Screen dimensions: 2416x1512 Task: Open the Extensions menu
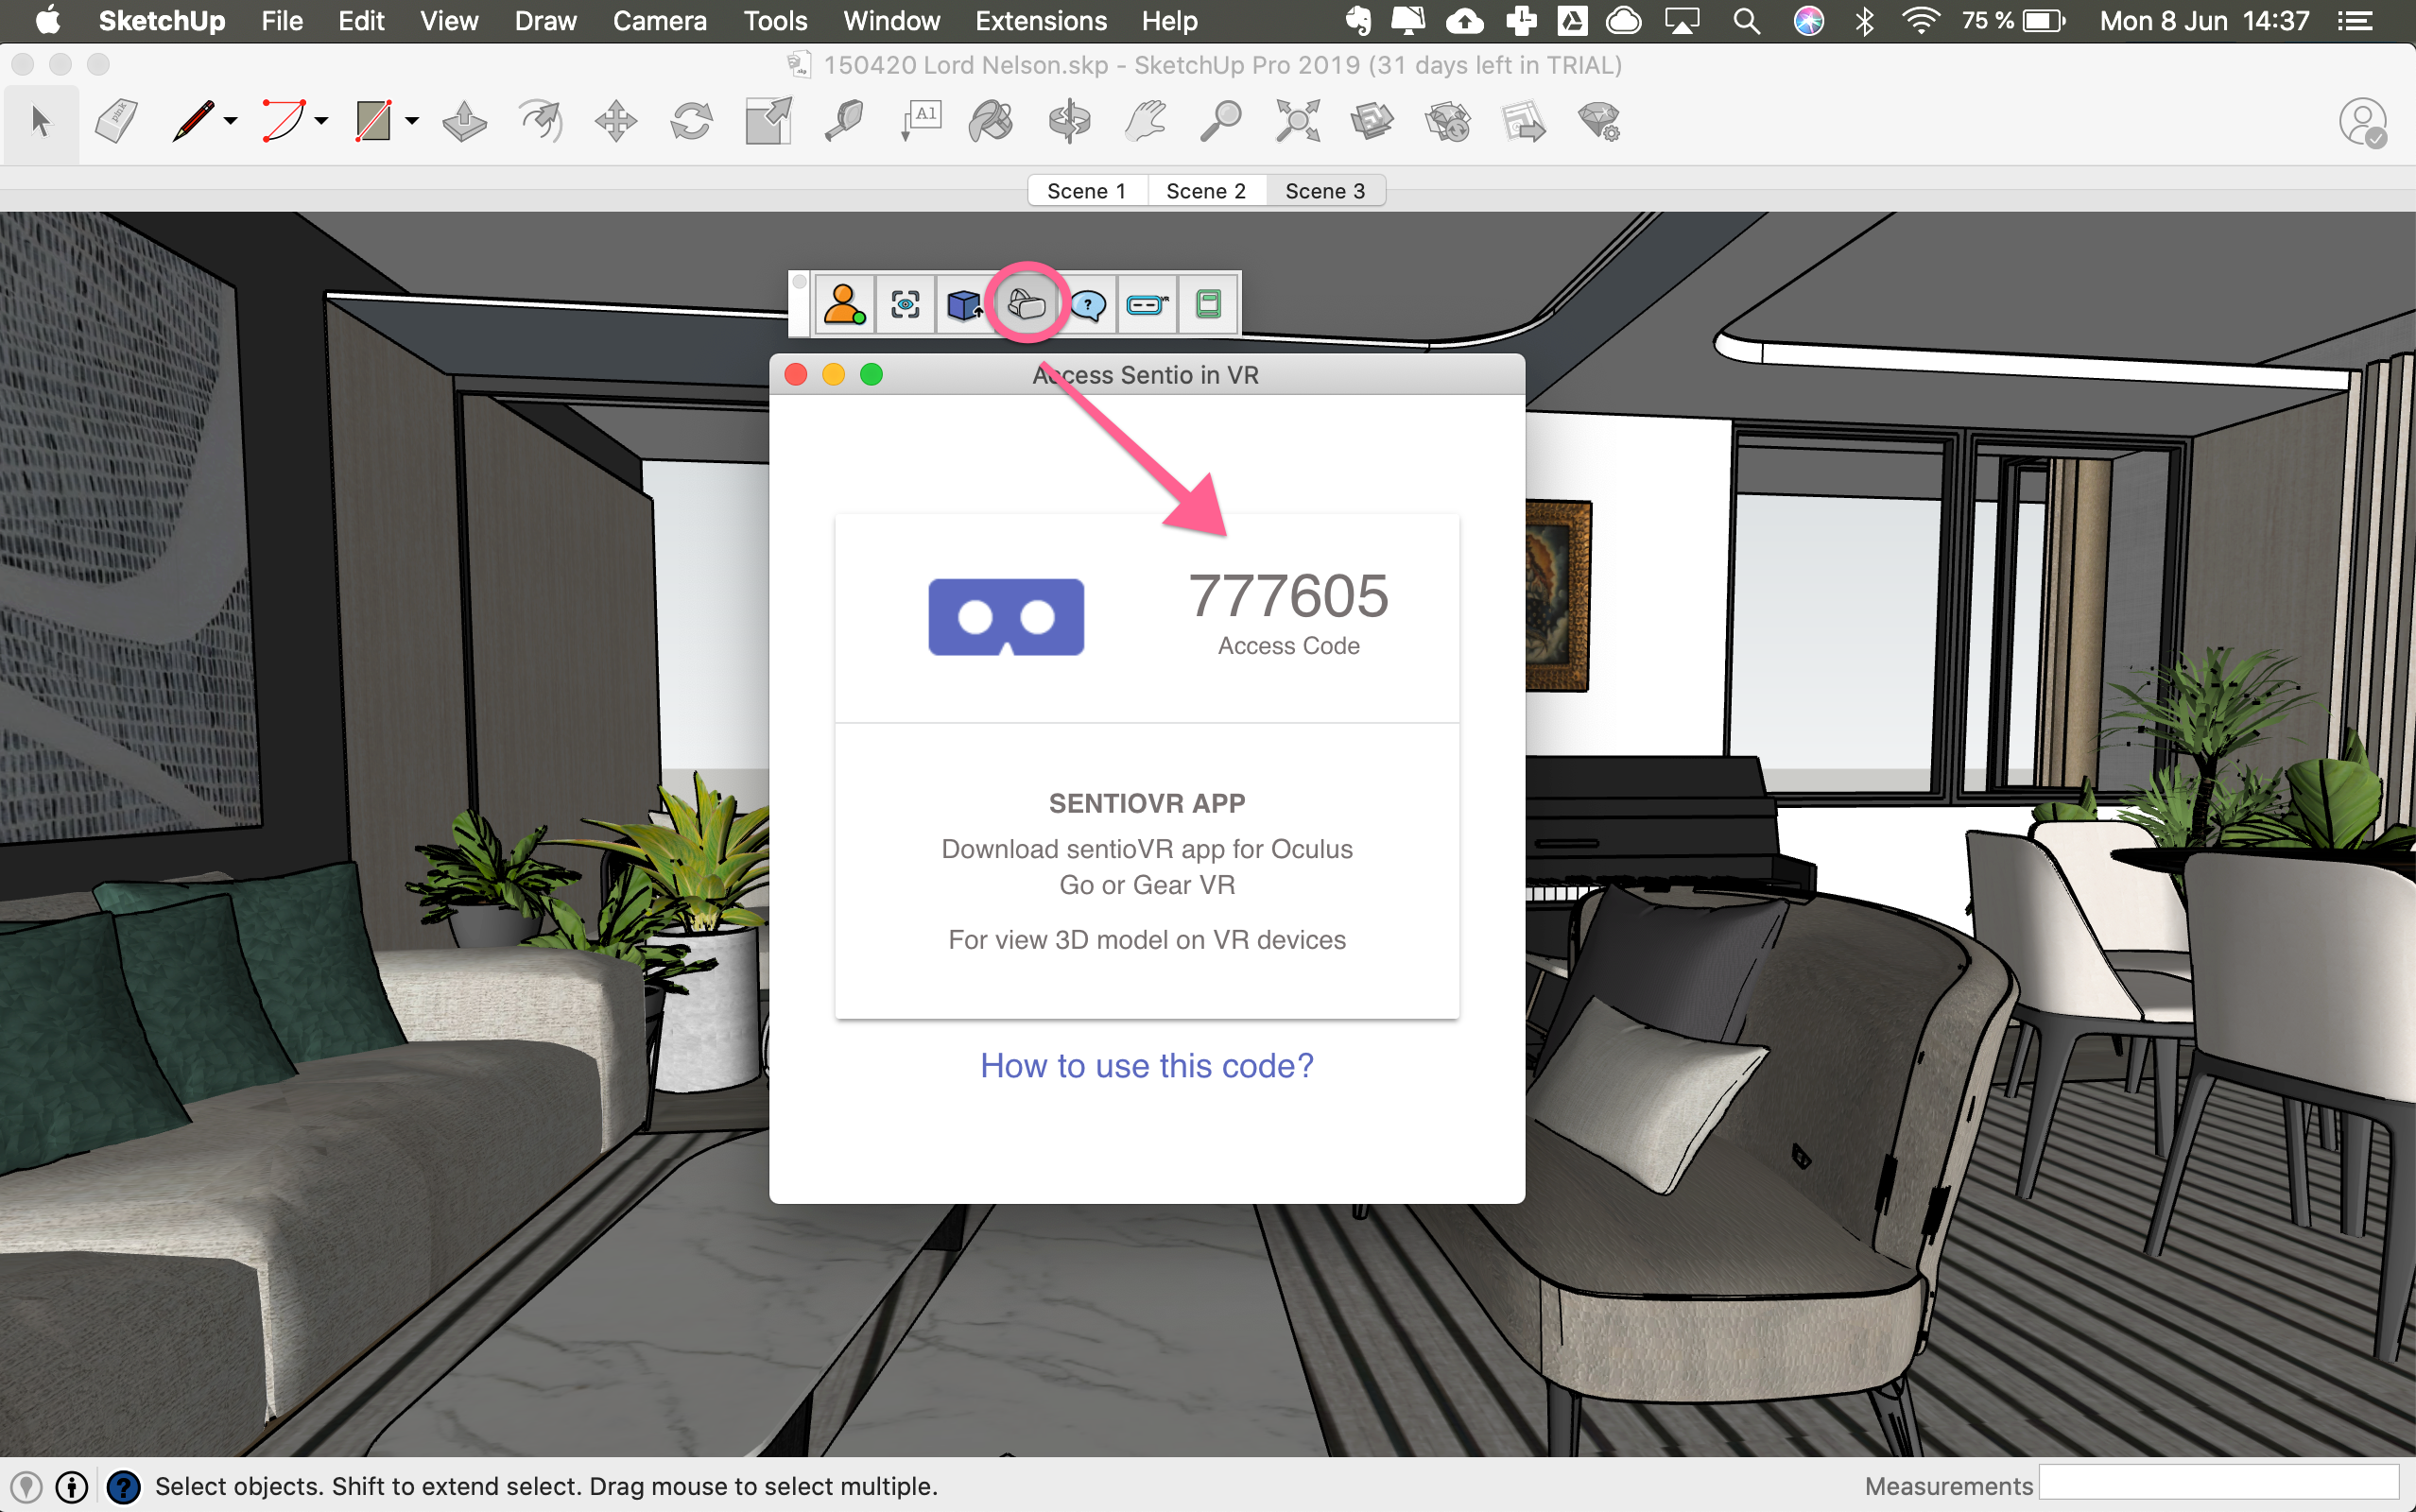[1040, 21]
